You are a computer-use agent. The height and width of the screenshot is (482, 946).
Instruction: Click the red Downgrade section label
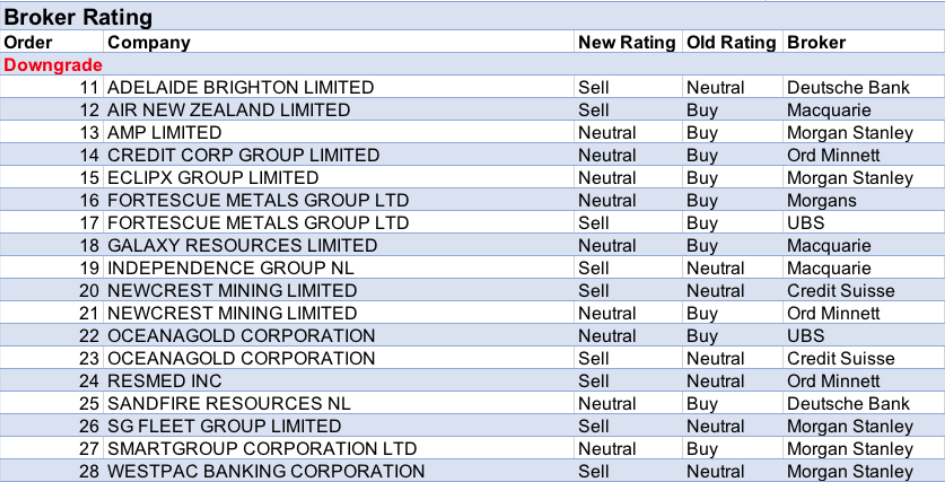pos(53,65)
